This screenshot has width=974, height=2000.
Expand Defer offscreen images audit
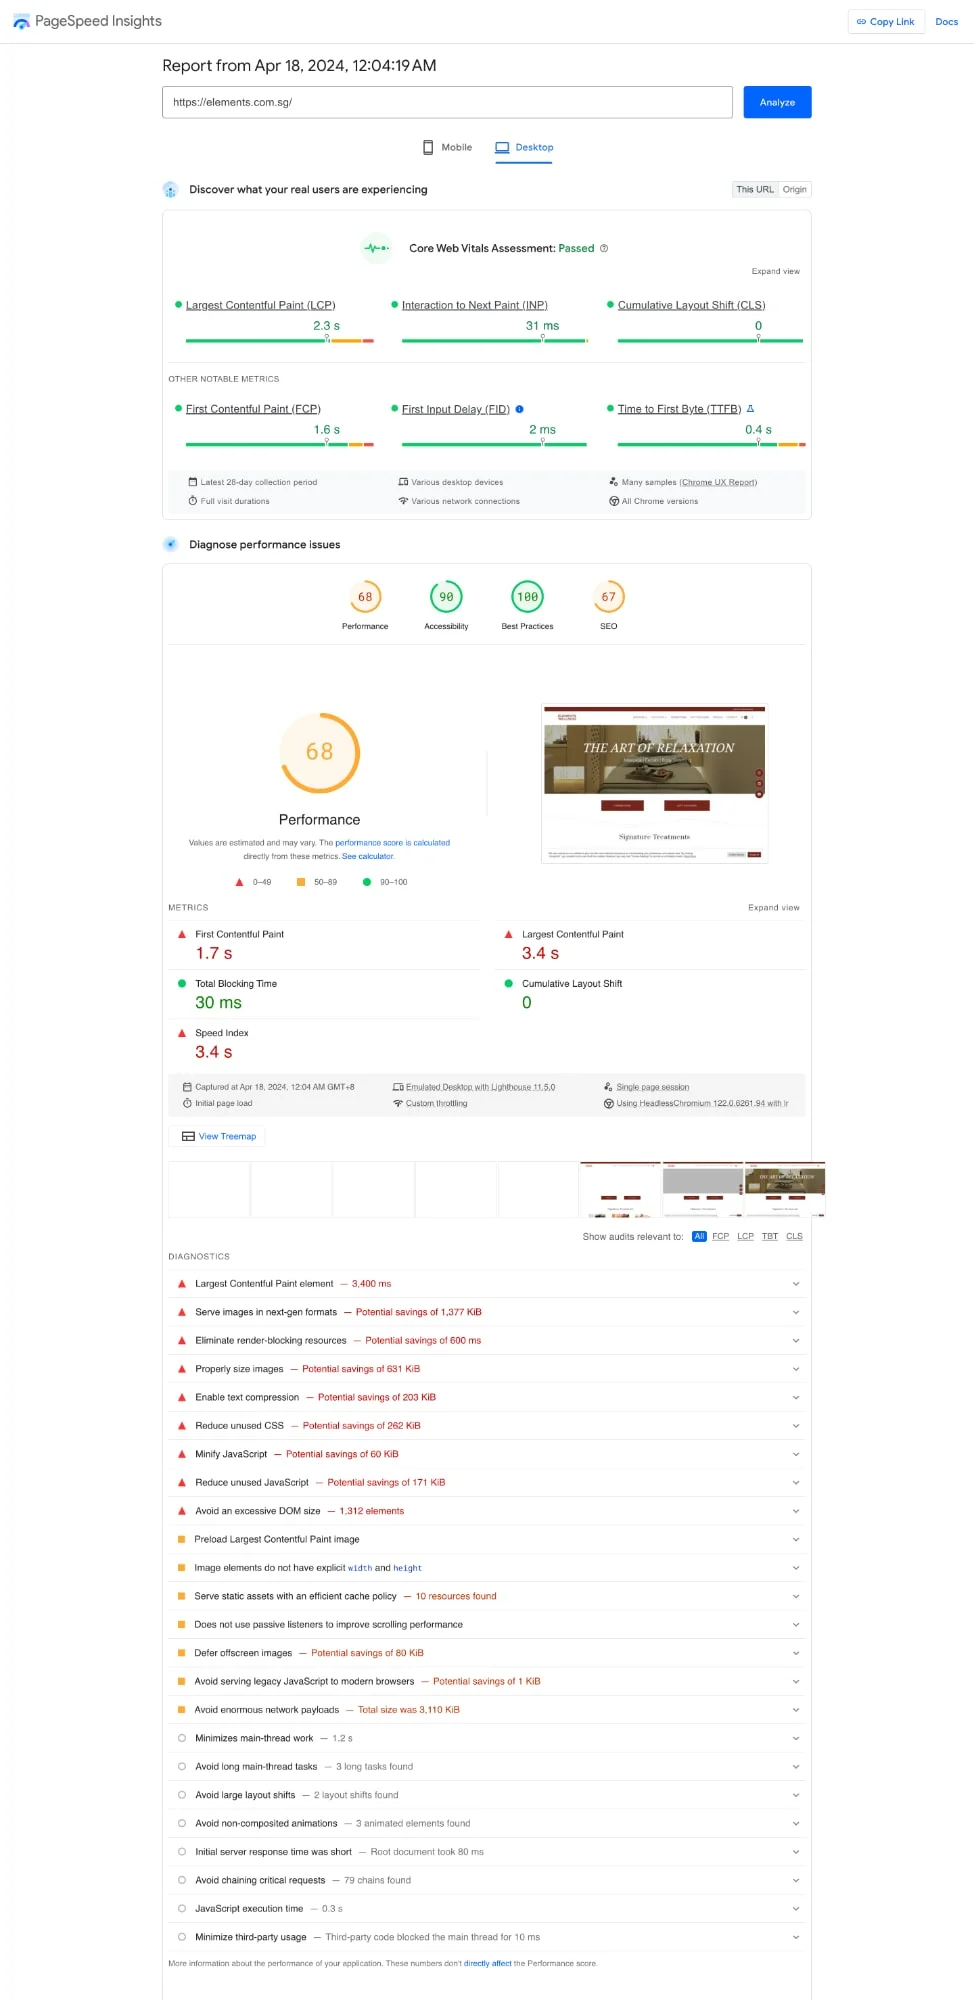(796, 1653)
